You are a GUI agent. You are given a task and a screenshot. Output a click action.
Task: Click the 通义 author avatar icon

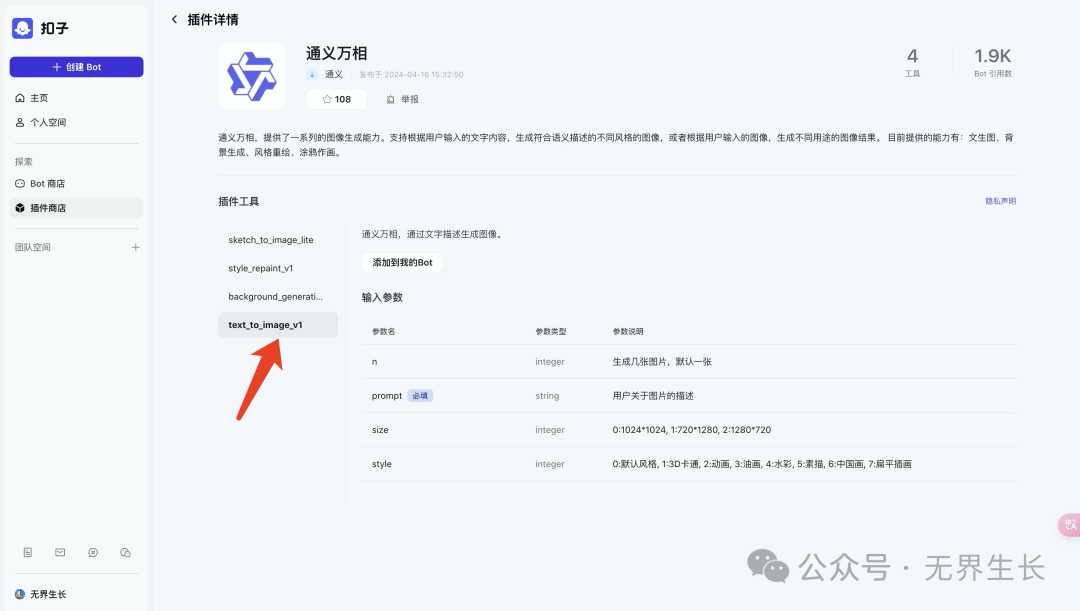pos(312,74)
